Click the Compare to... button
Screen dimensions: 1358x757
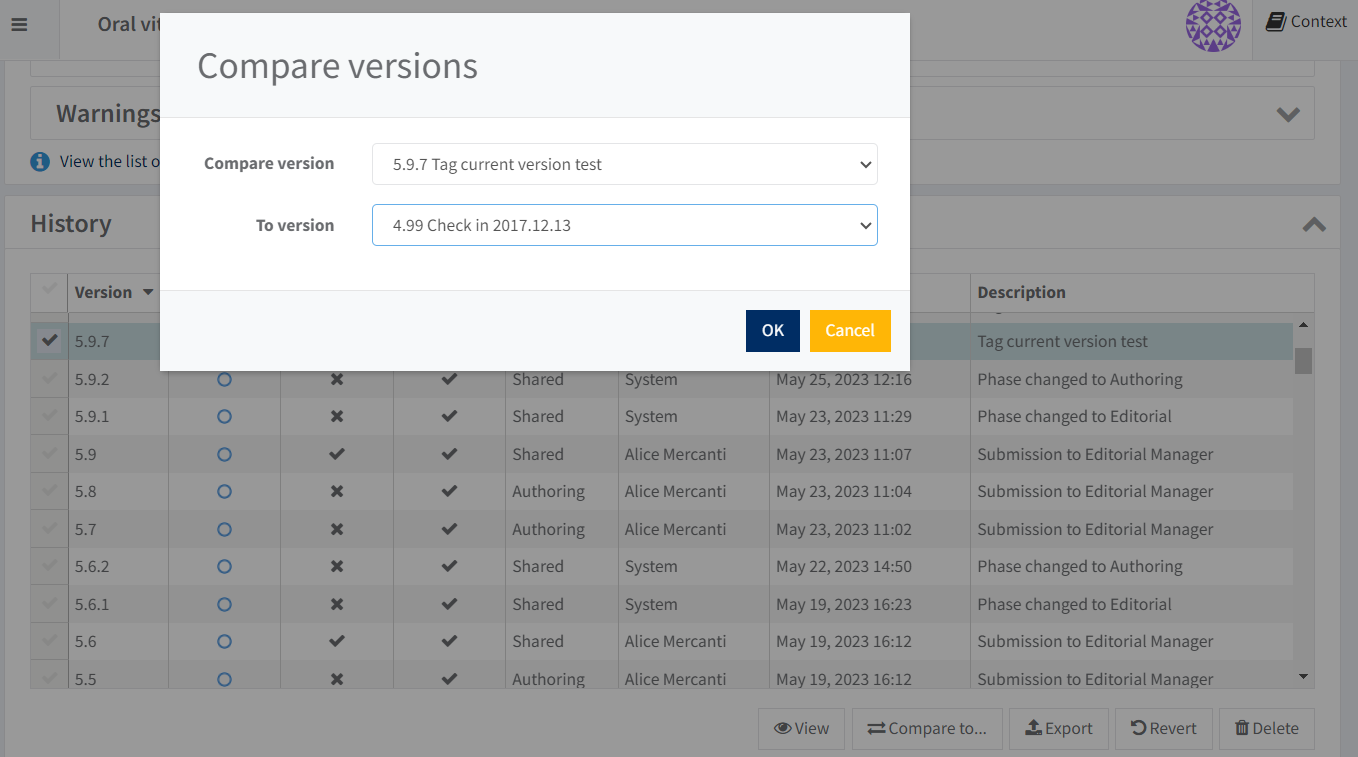coord(926,728)
